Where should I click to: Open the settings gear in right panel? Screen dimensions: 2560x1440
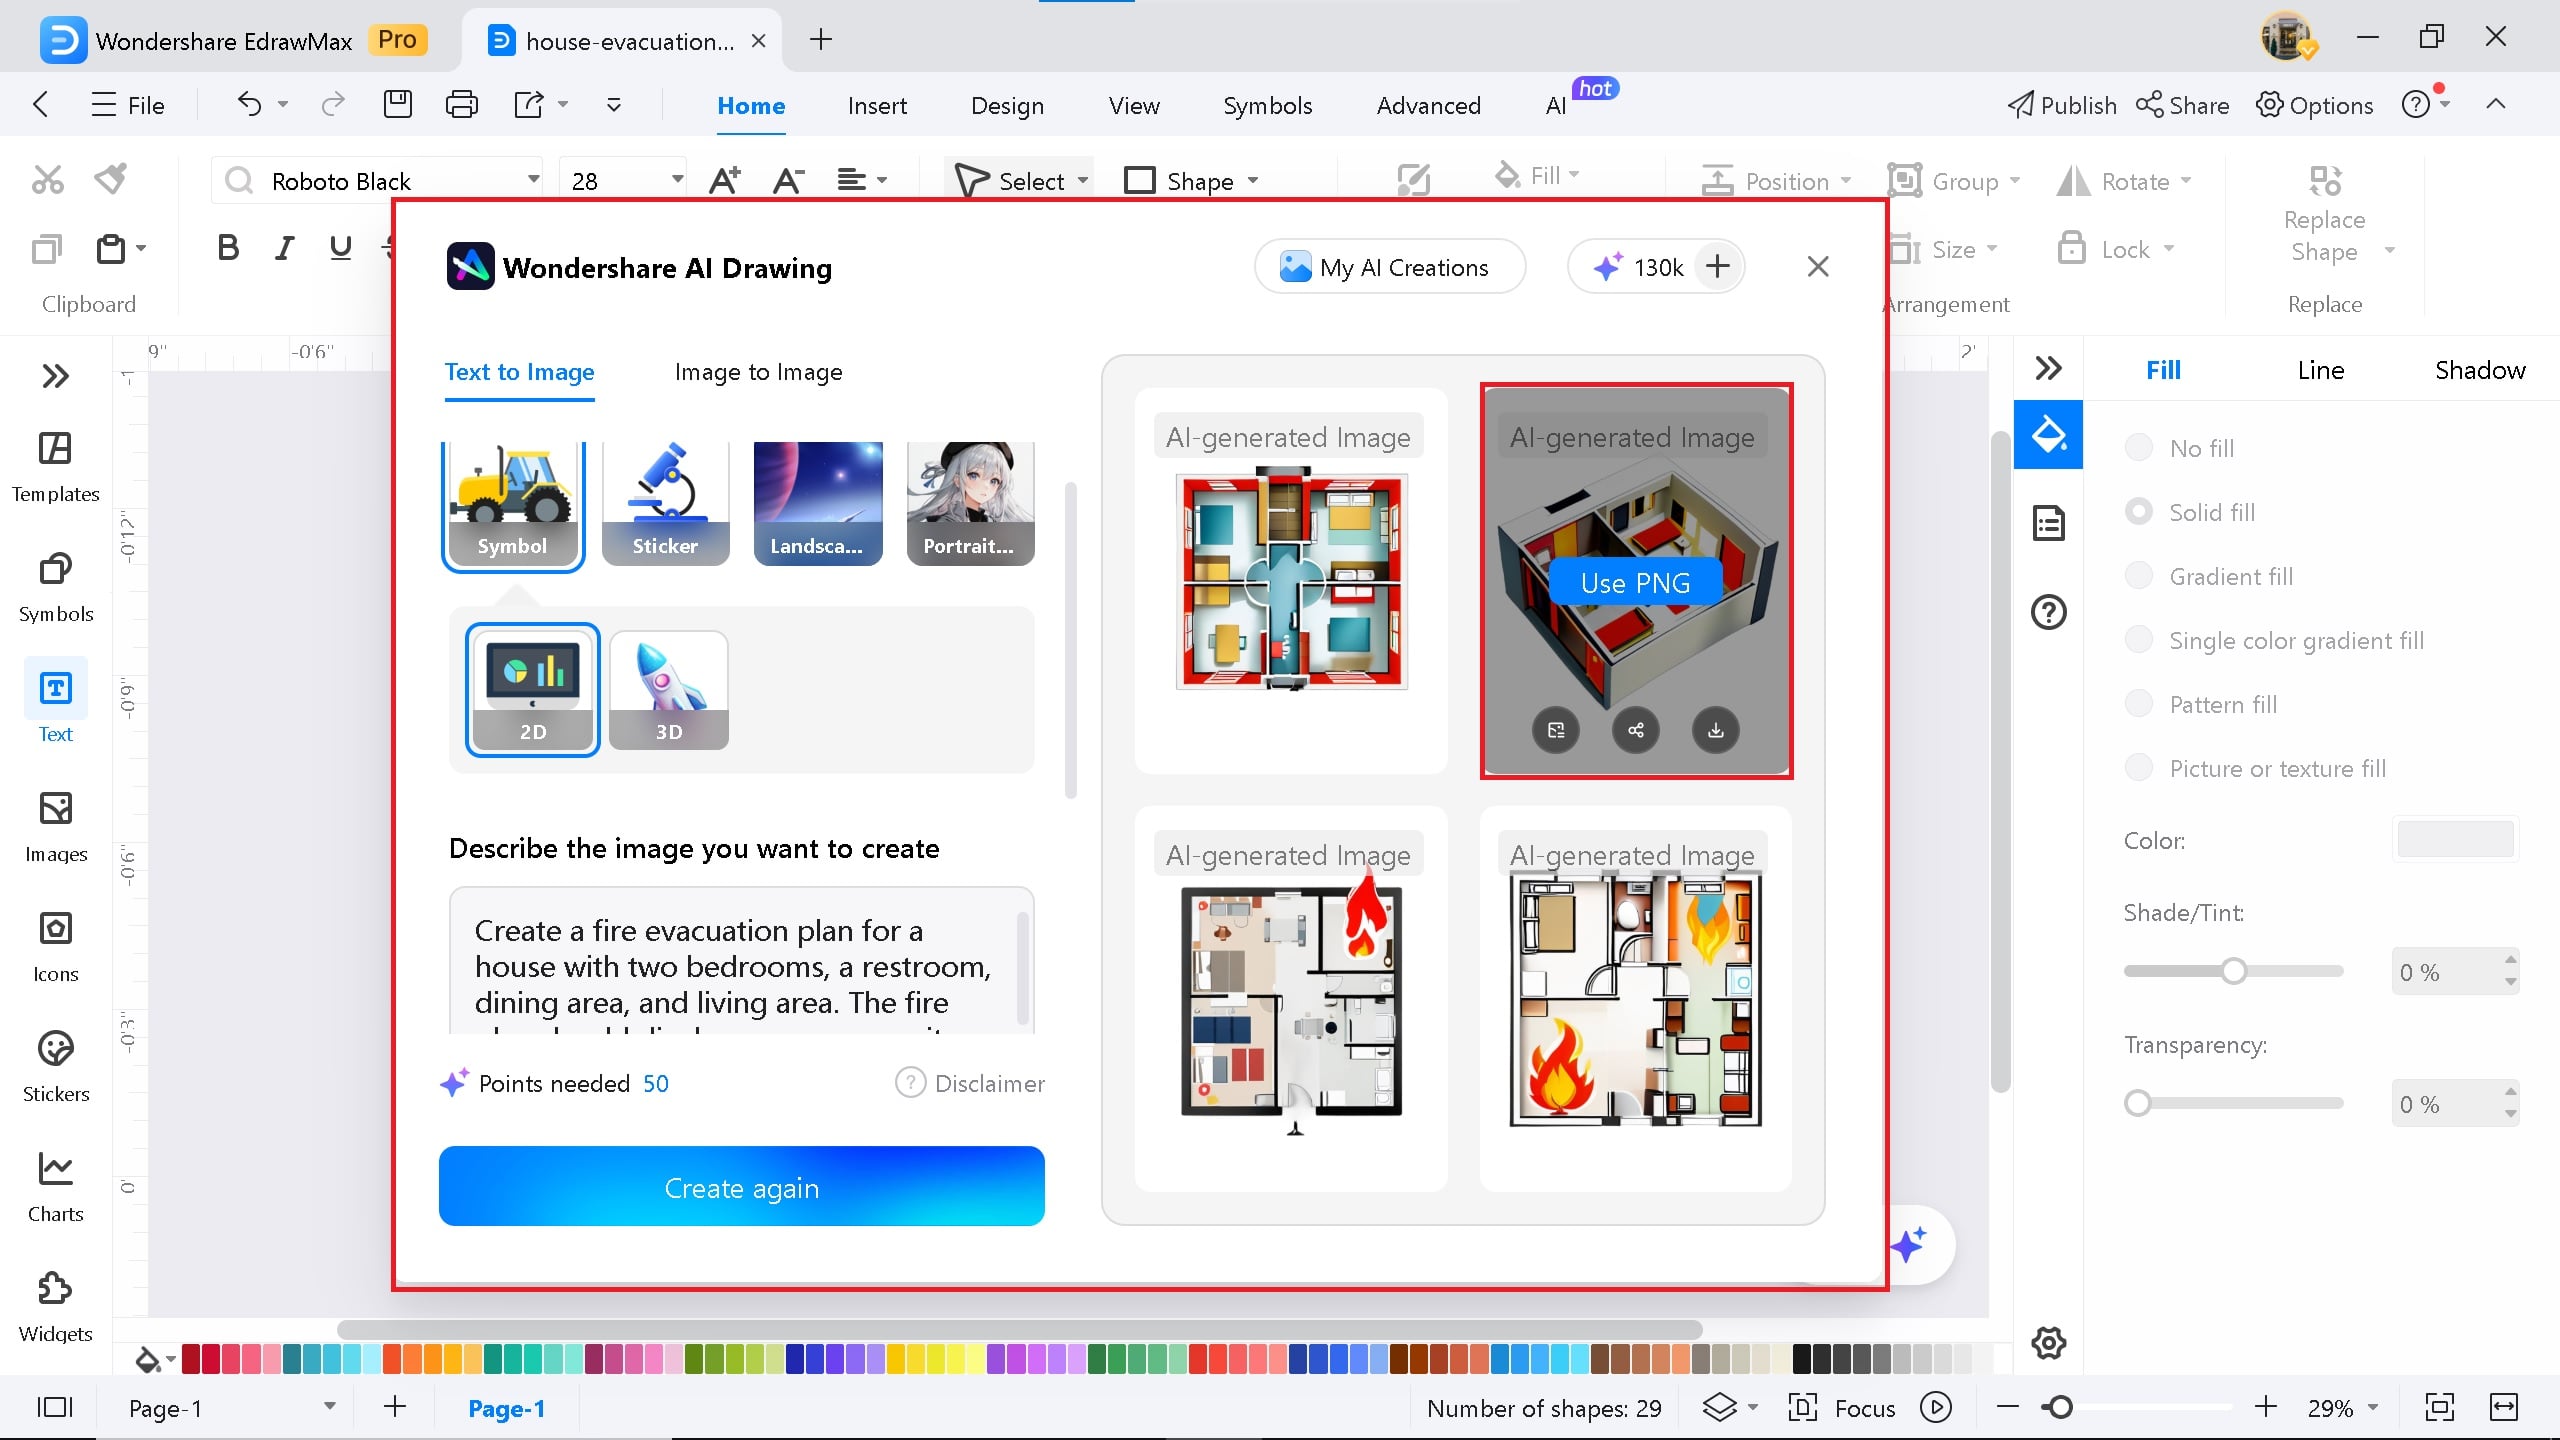[x=2048, y=1343]
